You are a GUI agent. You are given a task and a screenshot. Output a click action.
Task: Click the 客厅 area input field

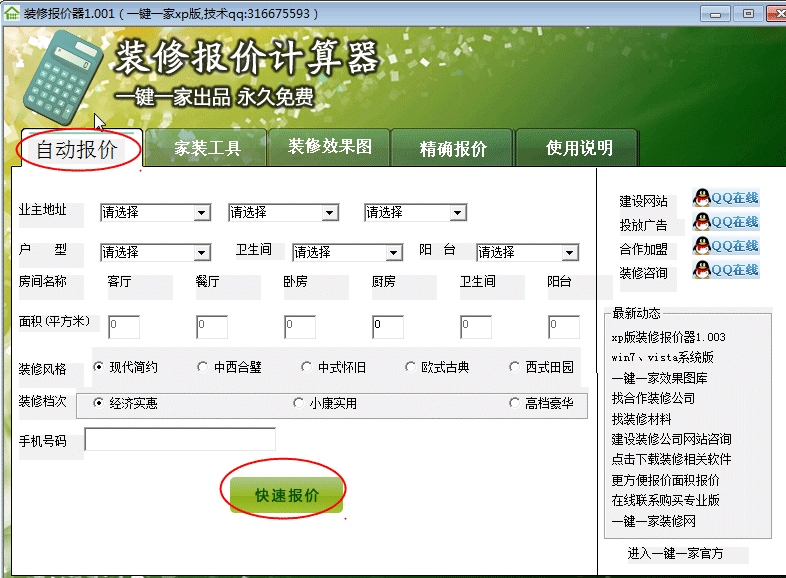coord(124,327)
